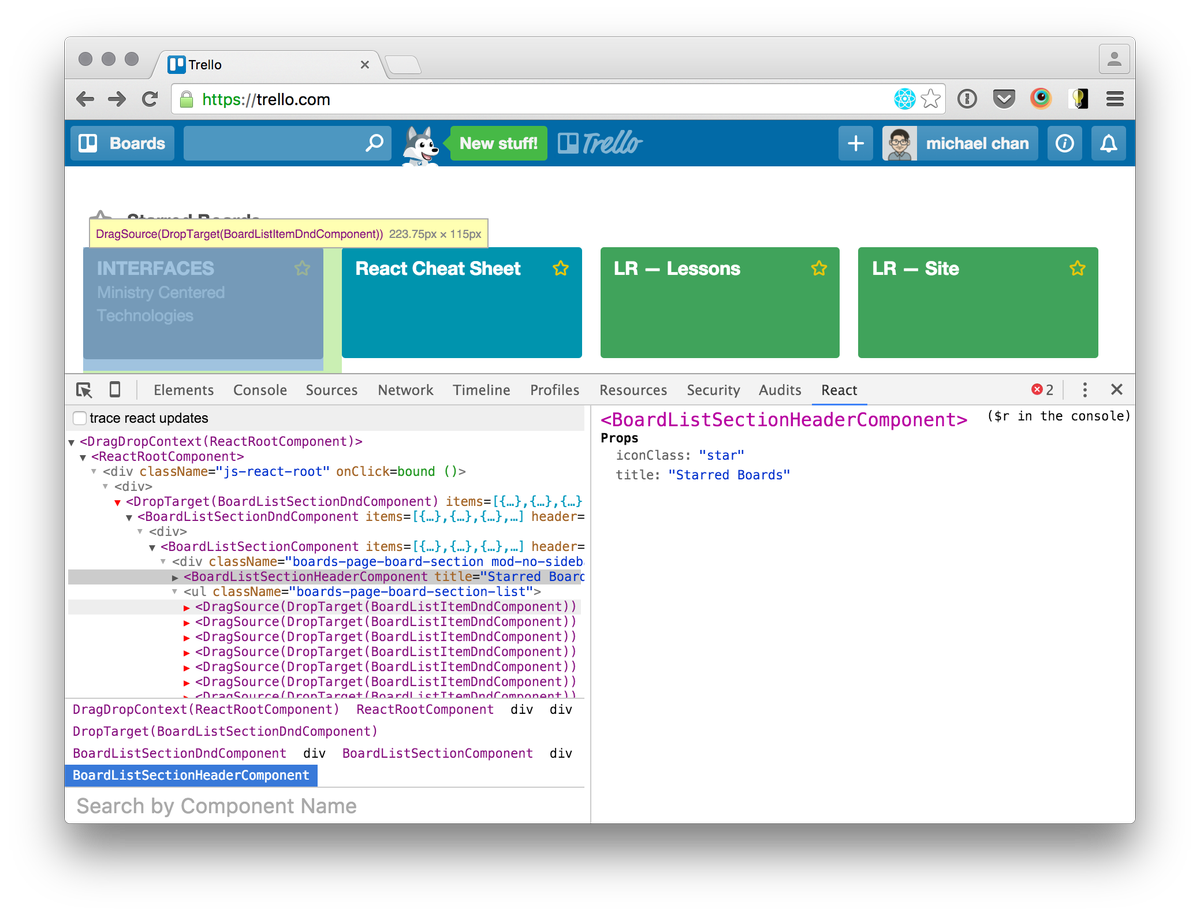Expand first DragSource(DropTarget(BoardListItemDndComponent)) row
Viewport: 1200px width, 916px height.
coord(187,607)
